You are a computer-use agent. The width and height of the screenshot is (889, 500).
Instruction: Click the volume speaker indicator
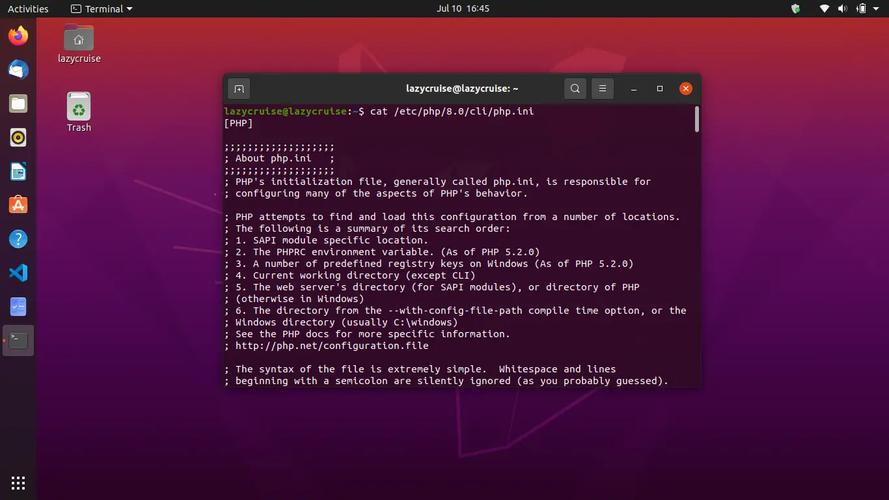click(x=843, y=9)
